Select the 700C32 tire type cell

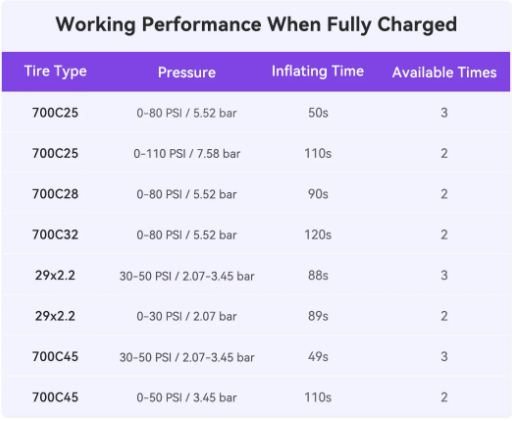(x=55, y=235)
